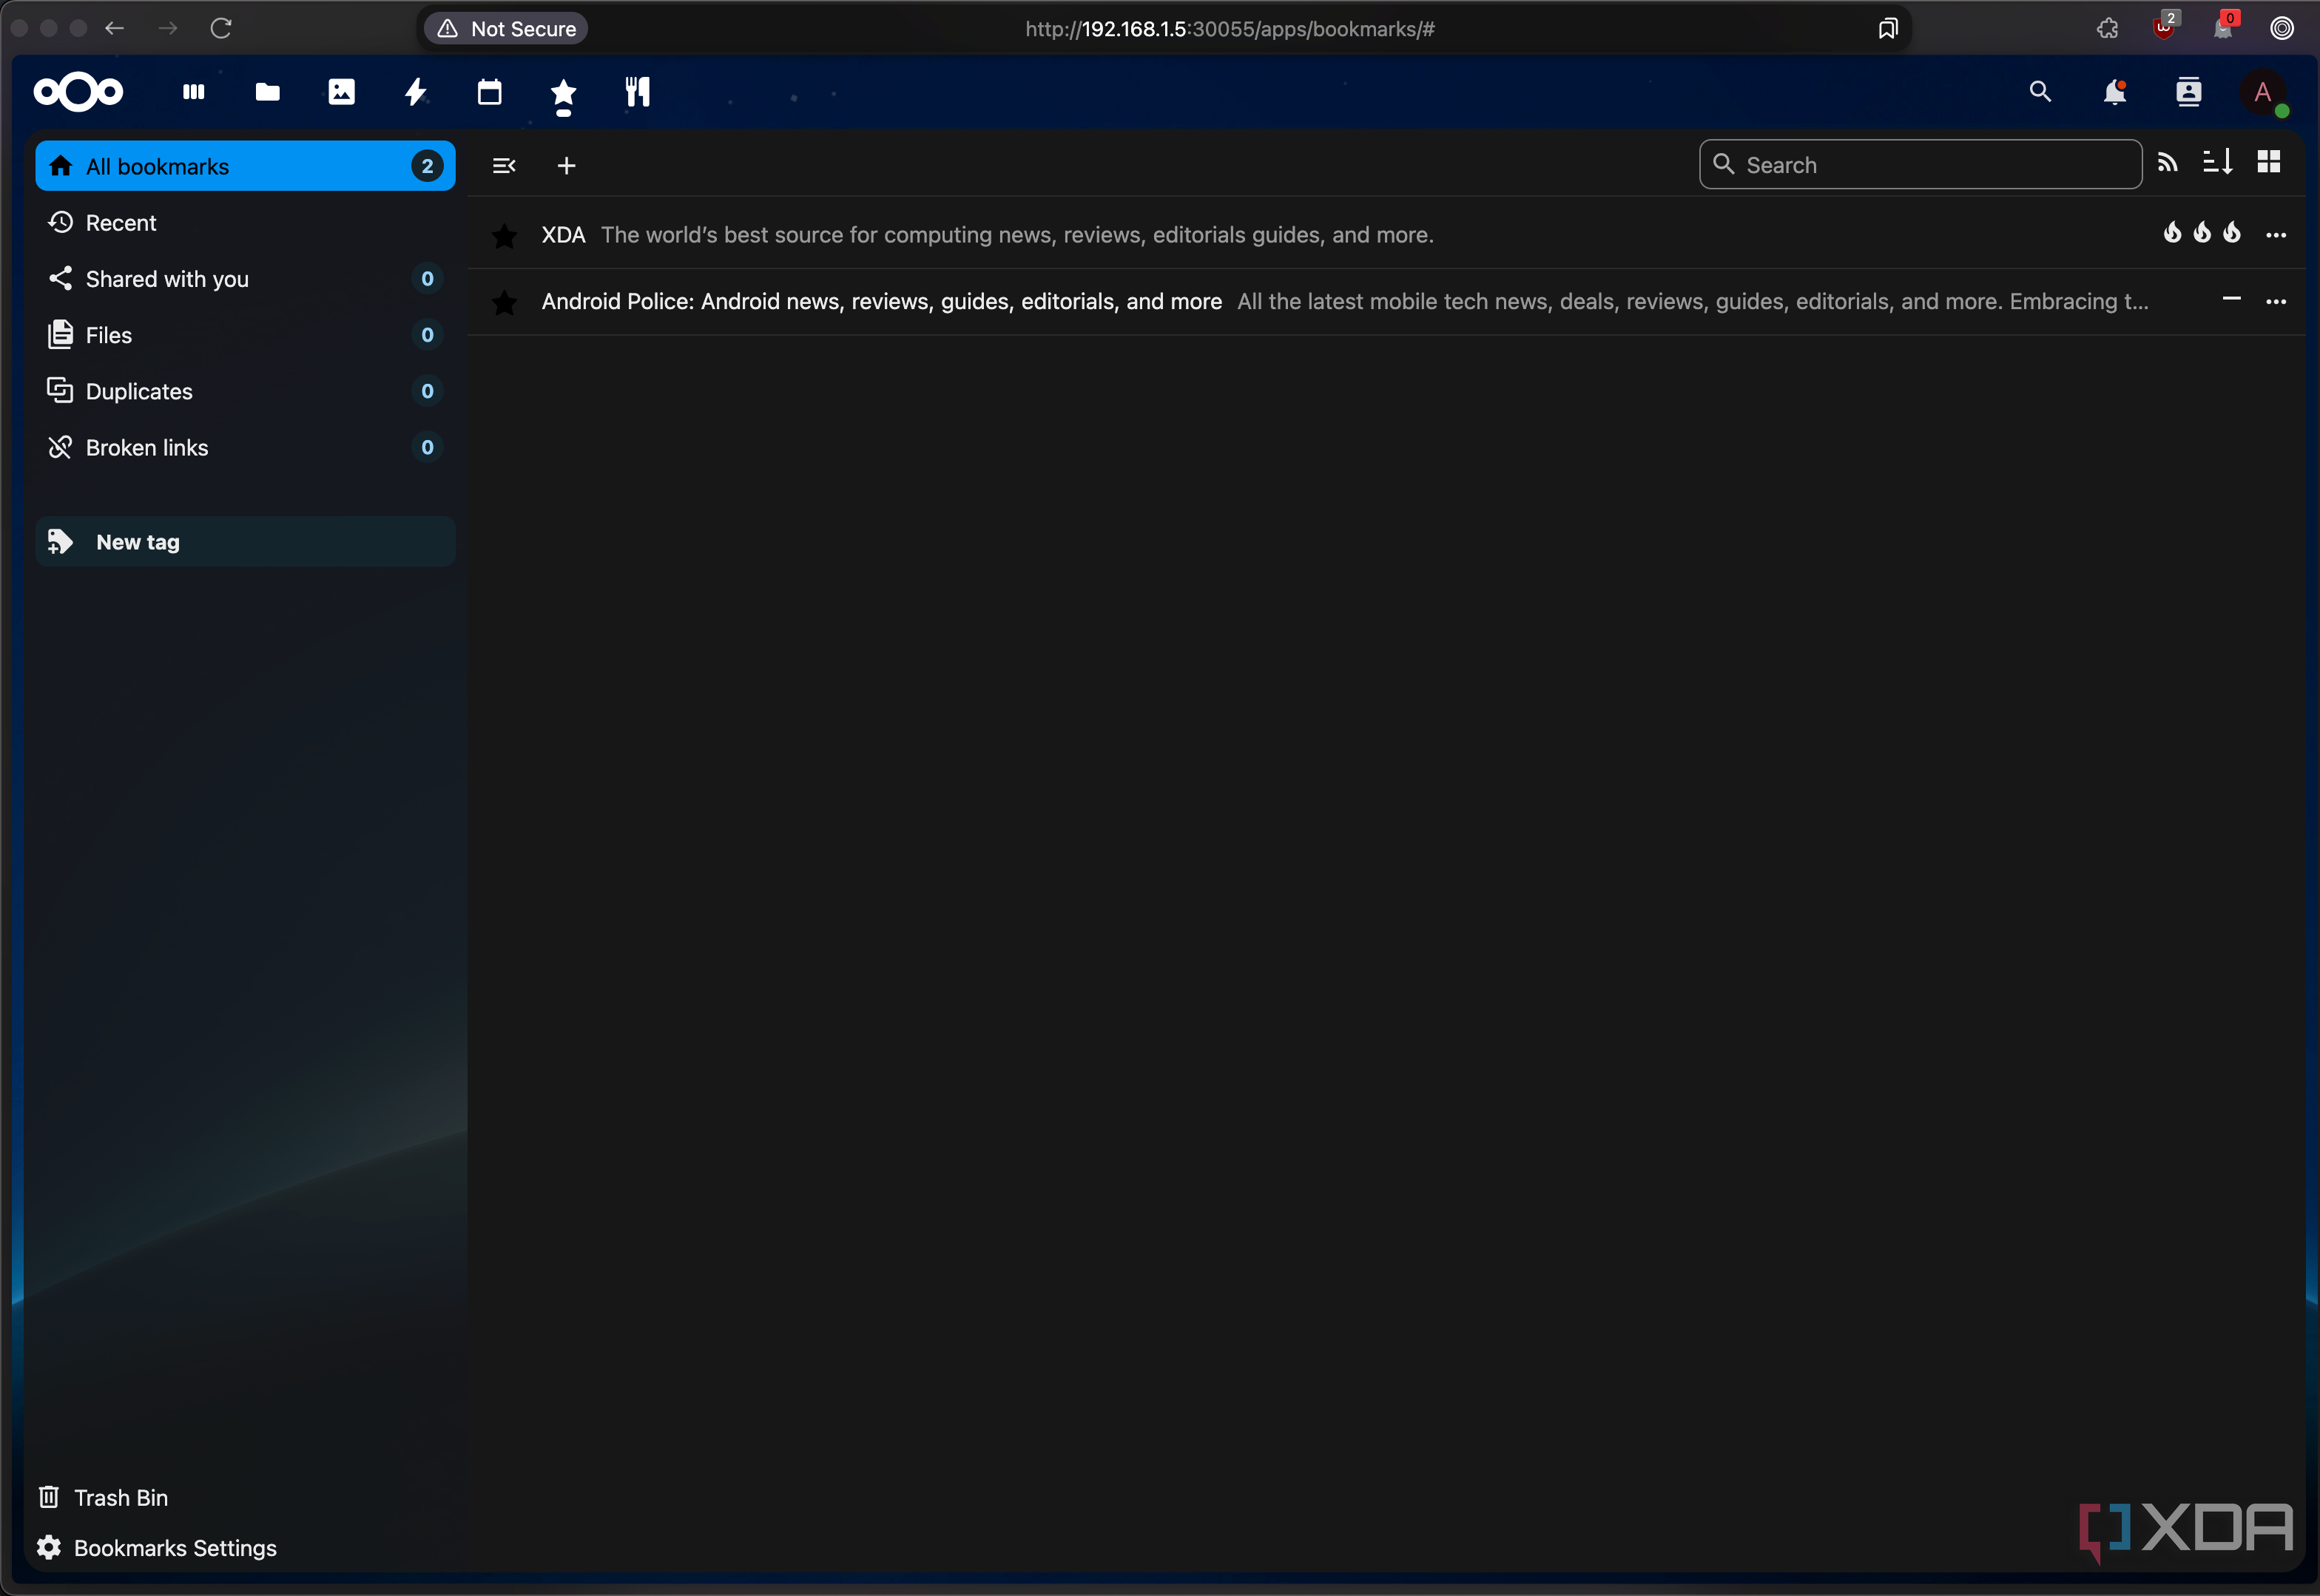Viewport: 2320px width, 1596px height.
Task: Open browser extensions puzzle icon
Action: (x=2107, y=28)
